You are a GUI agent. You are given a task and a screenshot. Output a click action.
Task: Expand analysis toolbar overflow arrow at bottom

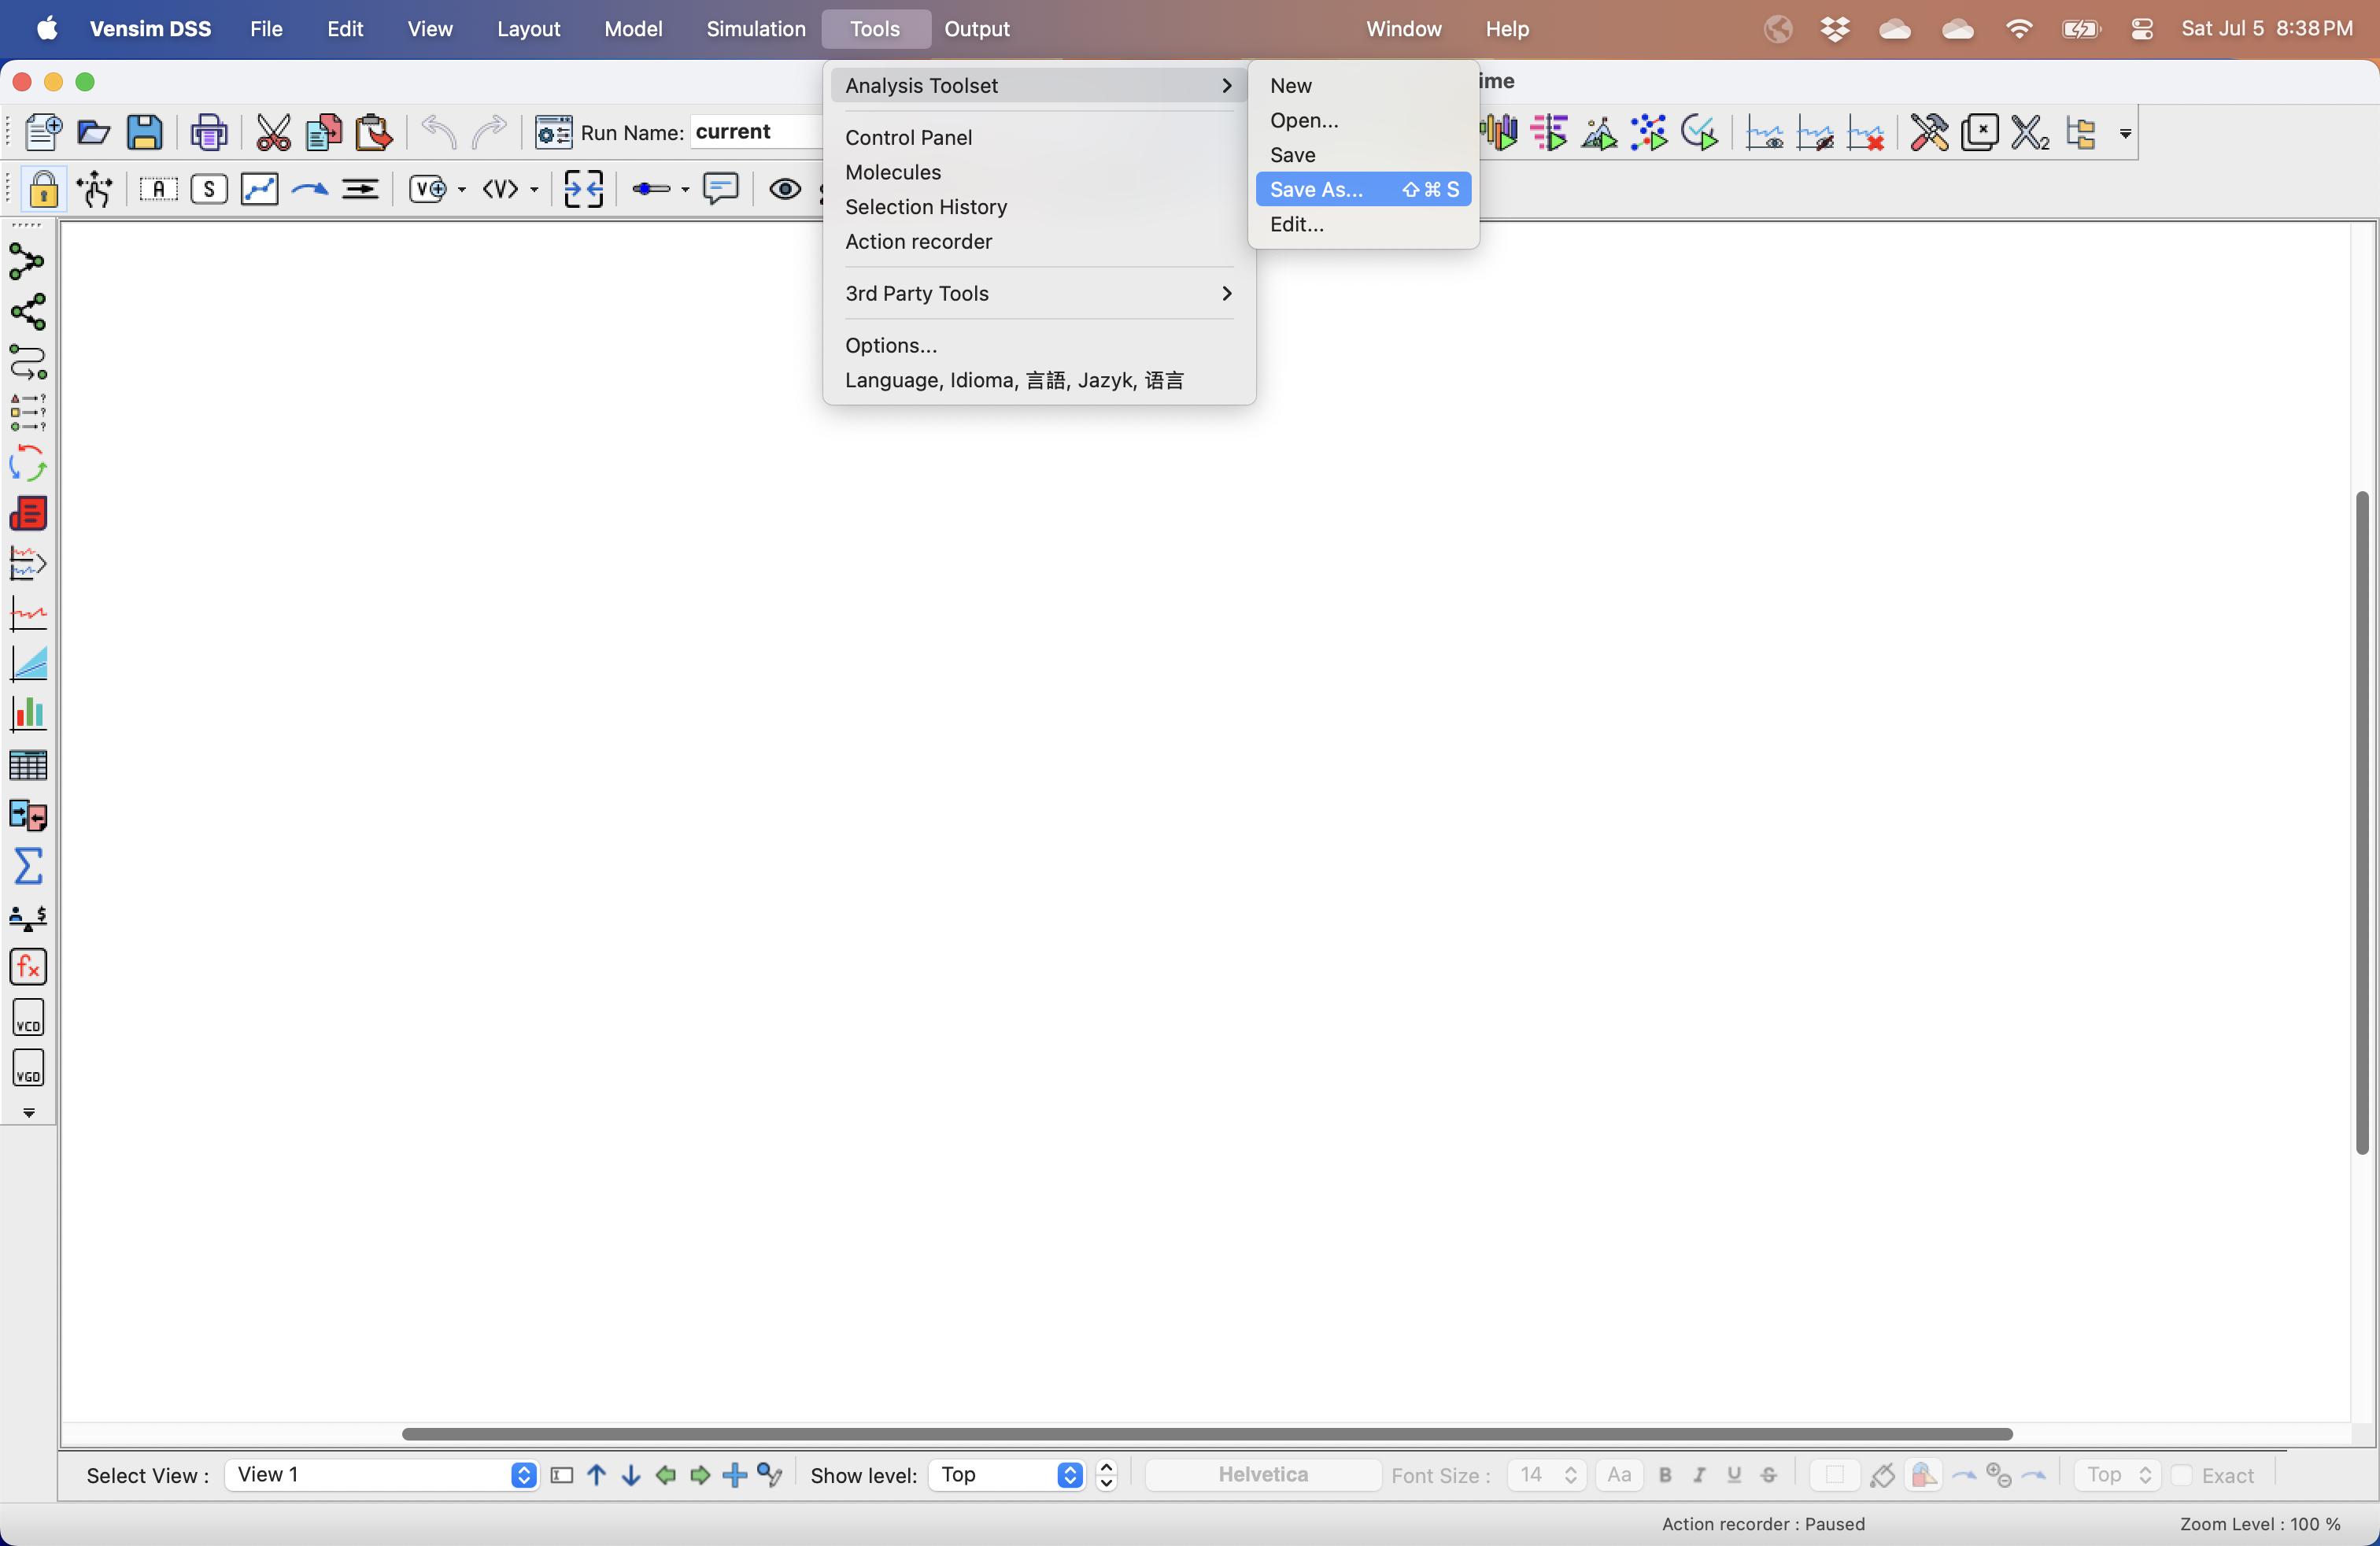tap(28, 1112)
